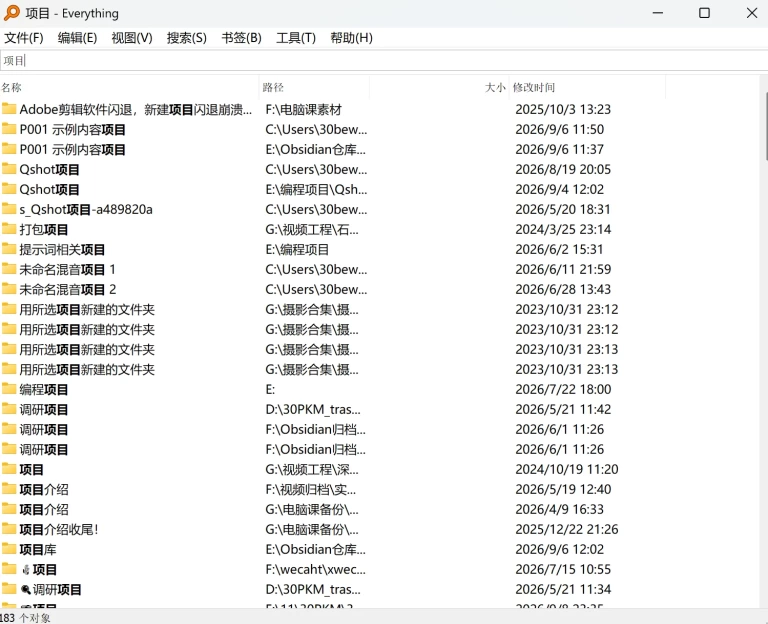Open the 搜索(S) menu
Screen dimensions: 768x624
coord(187,38)
